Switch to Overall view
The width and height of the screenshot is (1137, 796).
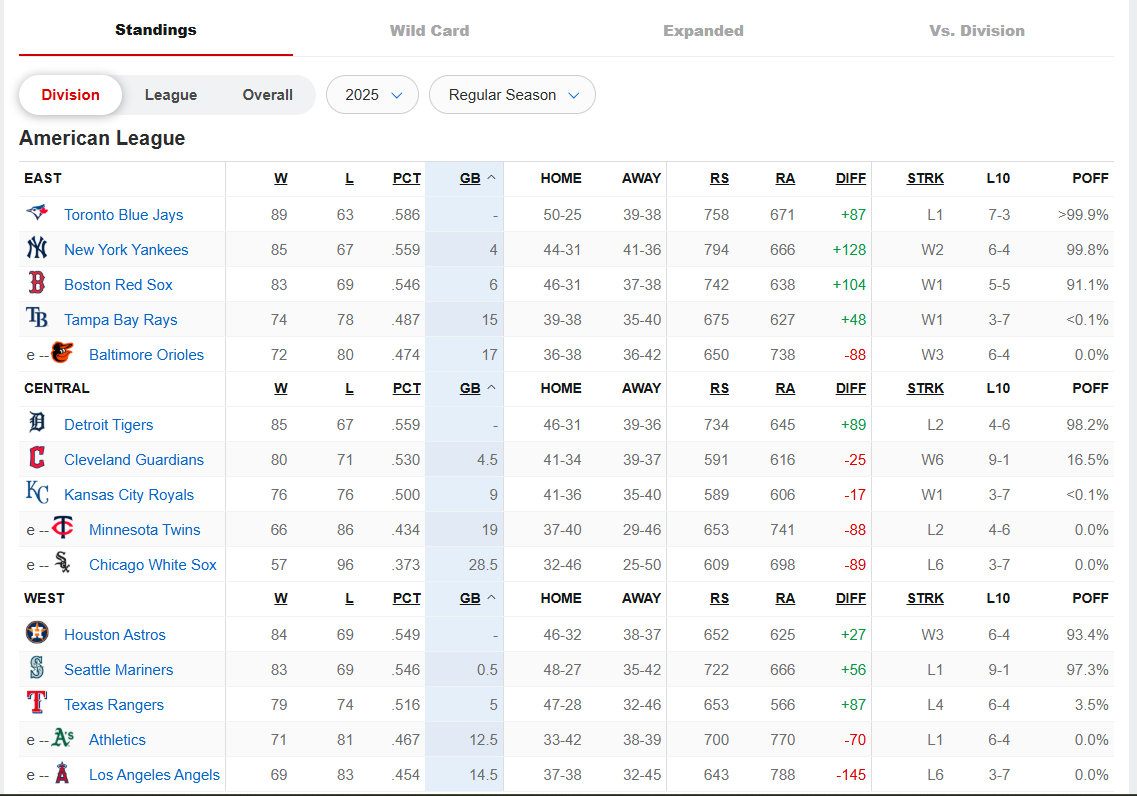point(268,95)
